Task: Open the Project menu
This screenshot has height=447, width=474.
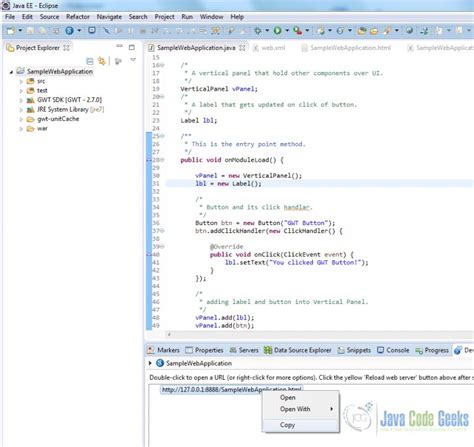Action: point(164,17)
